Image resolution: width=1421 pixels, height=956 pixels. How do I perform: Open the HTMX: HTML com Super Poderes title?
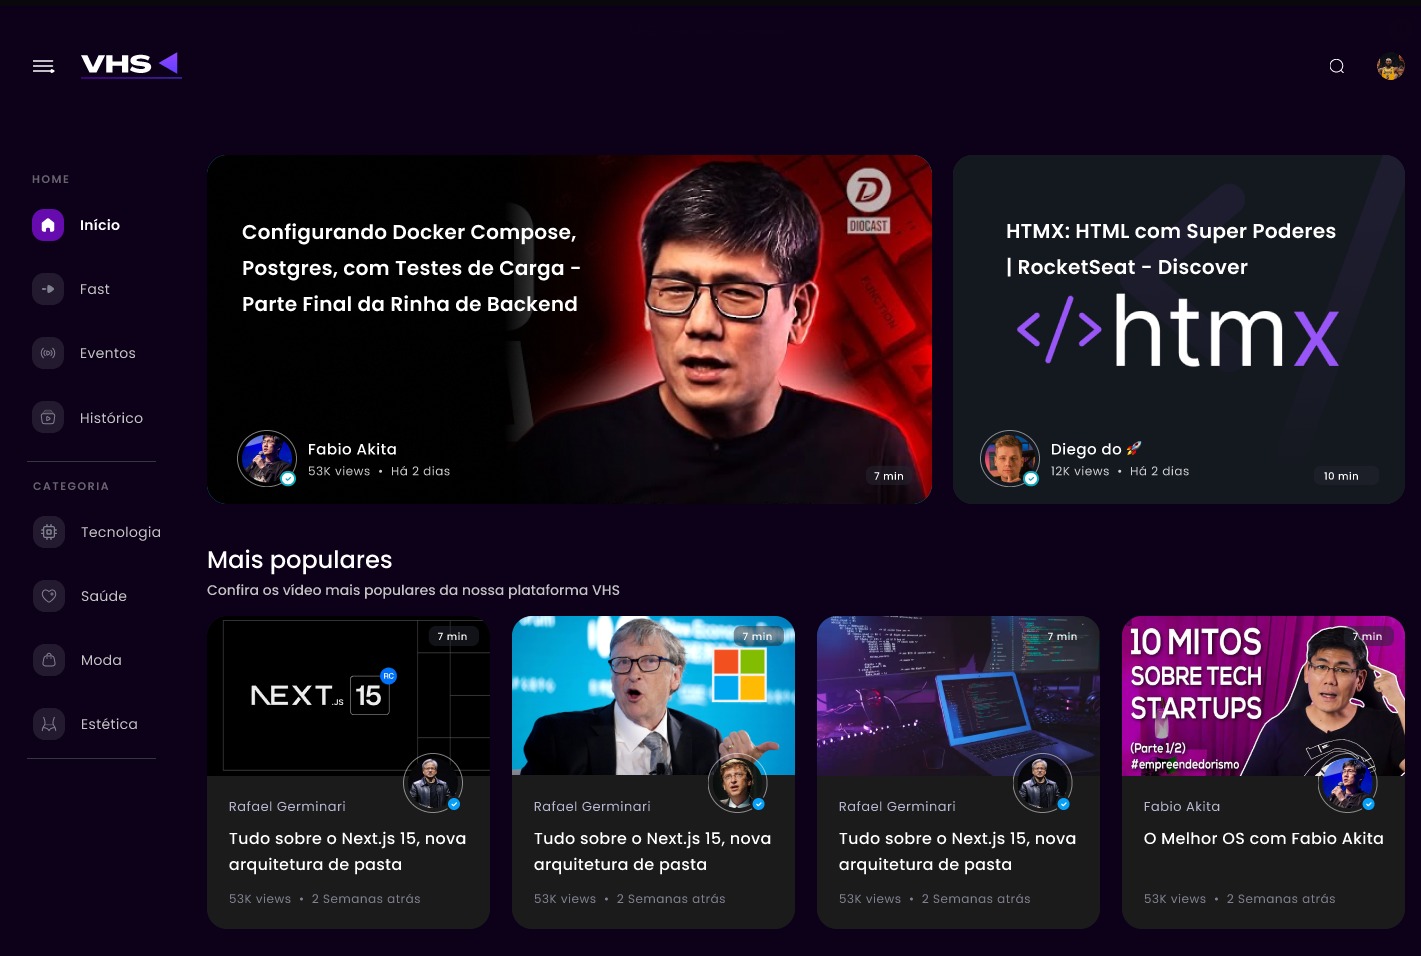coord(1171,249)
